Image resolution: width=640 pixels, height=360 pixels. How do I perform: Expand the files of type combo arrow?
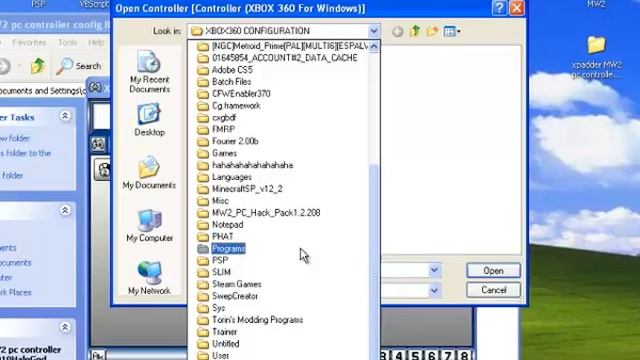click(x=434, y=291)
